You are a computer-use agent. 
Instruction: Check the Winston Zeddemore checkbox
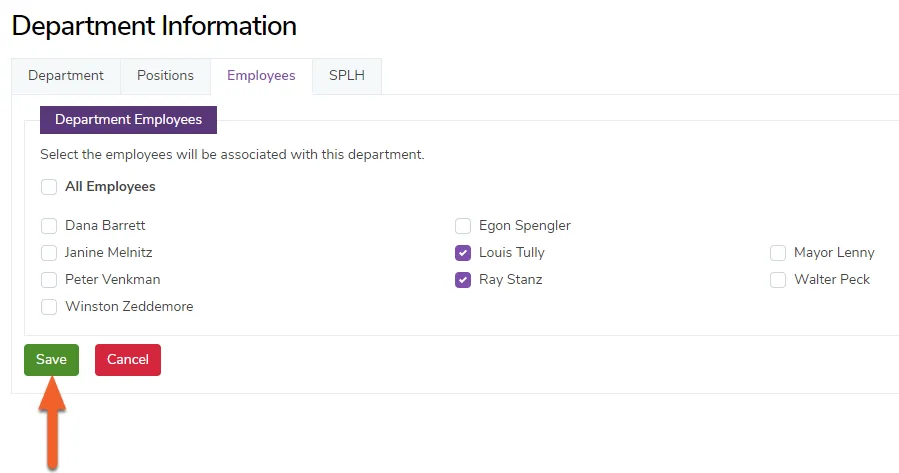[49, 307]
